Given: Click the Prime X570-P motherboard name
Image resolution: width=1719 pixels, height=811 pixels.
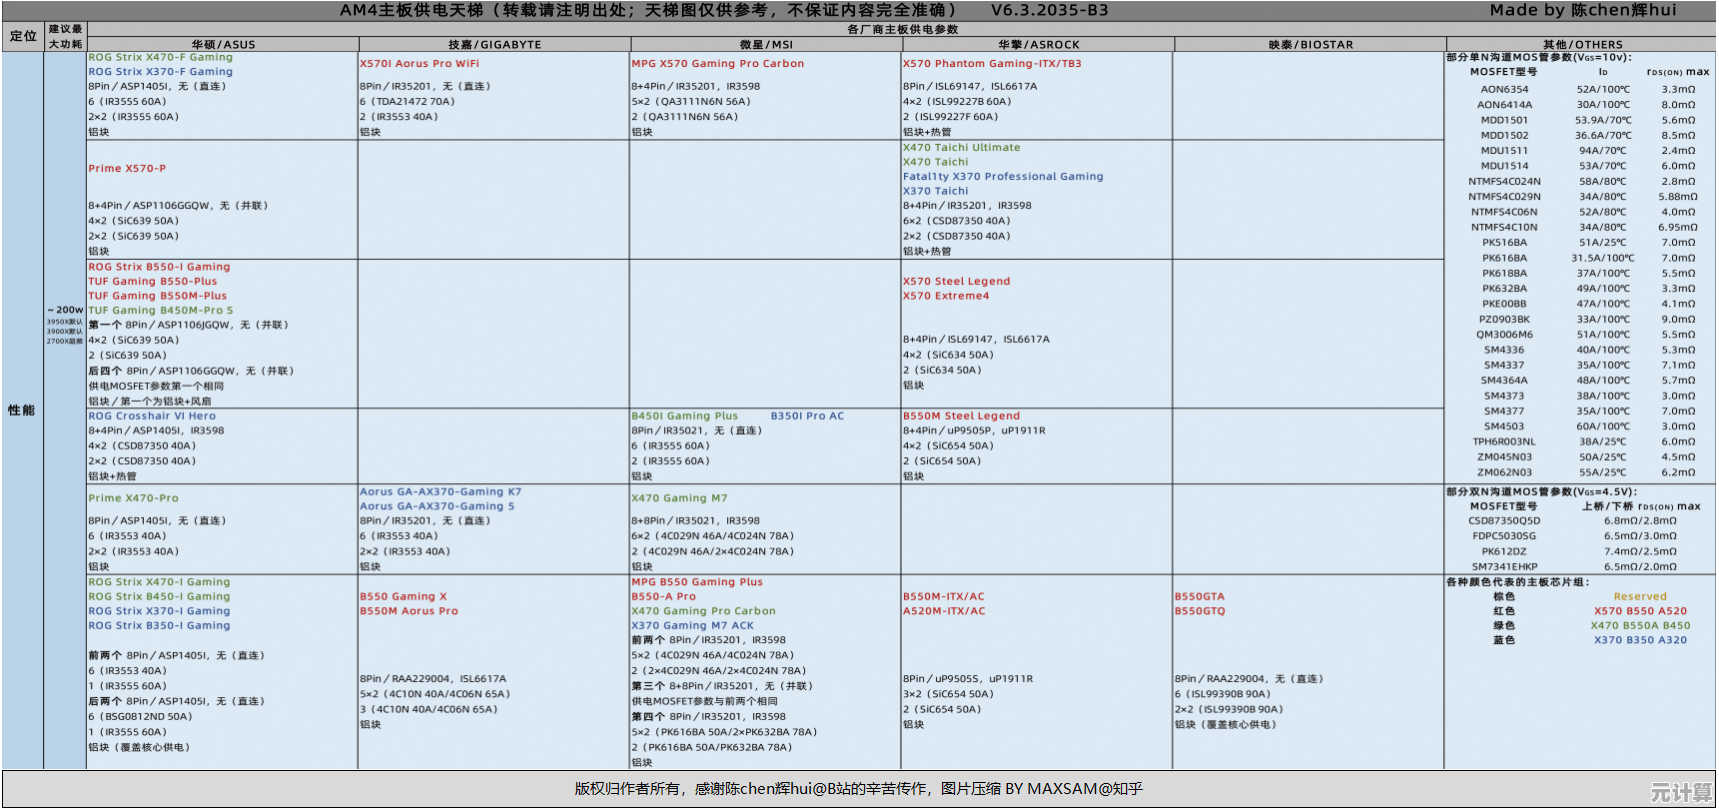Looking at the screenshot, I should [127, 169].
